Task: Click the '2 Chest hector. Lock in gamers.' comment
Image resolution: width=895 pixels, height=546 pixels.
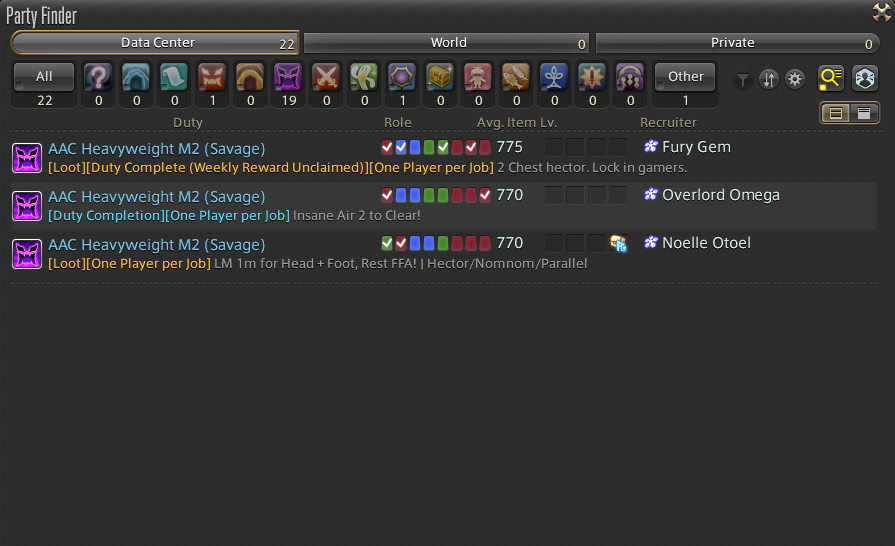Action: point(592,168)
